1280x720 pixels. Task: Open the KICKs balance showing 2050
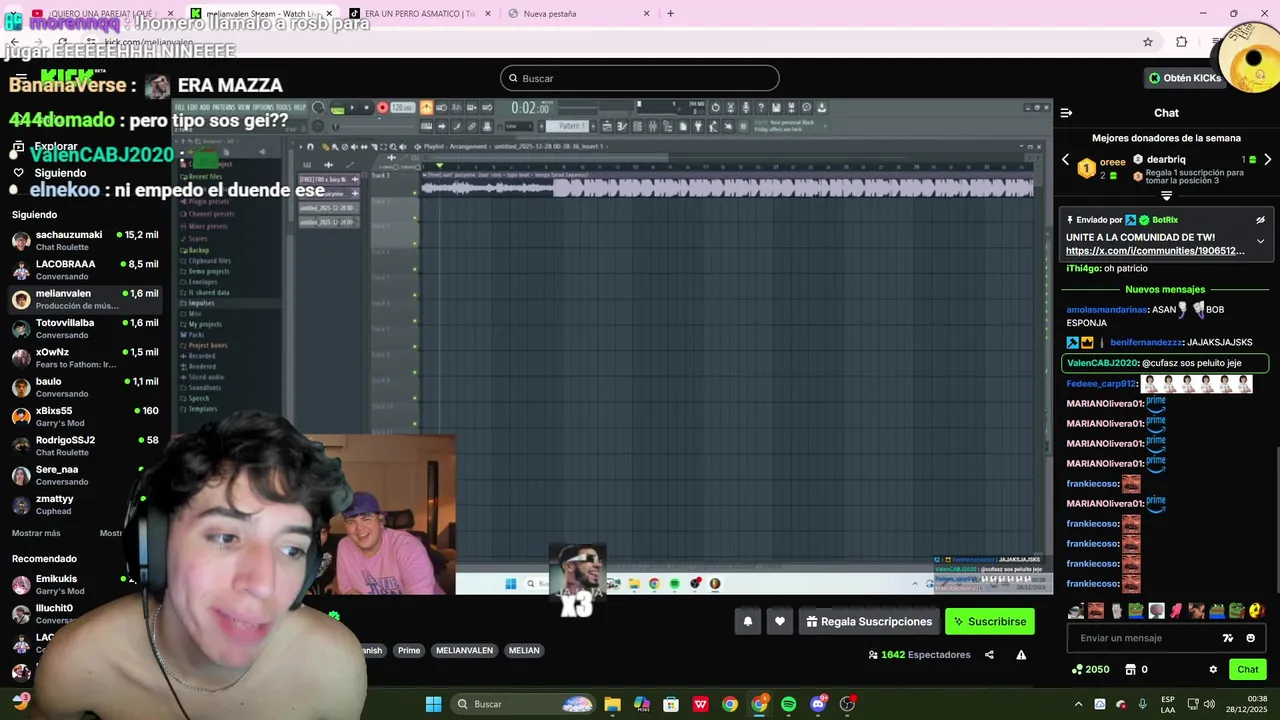[1090, 670]
